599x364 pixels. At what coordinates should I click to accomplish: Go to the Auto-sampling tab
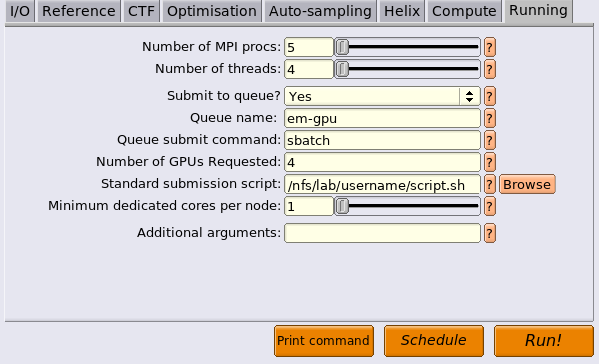[320, 11]
